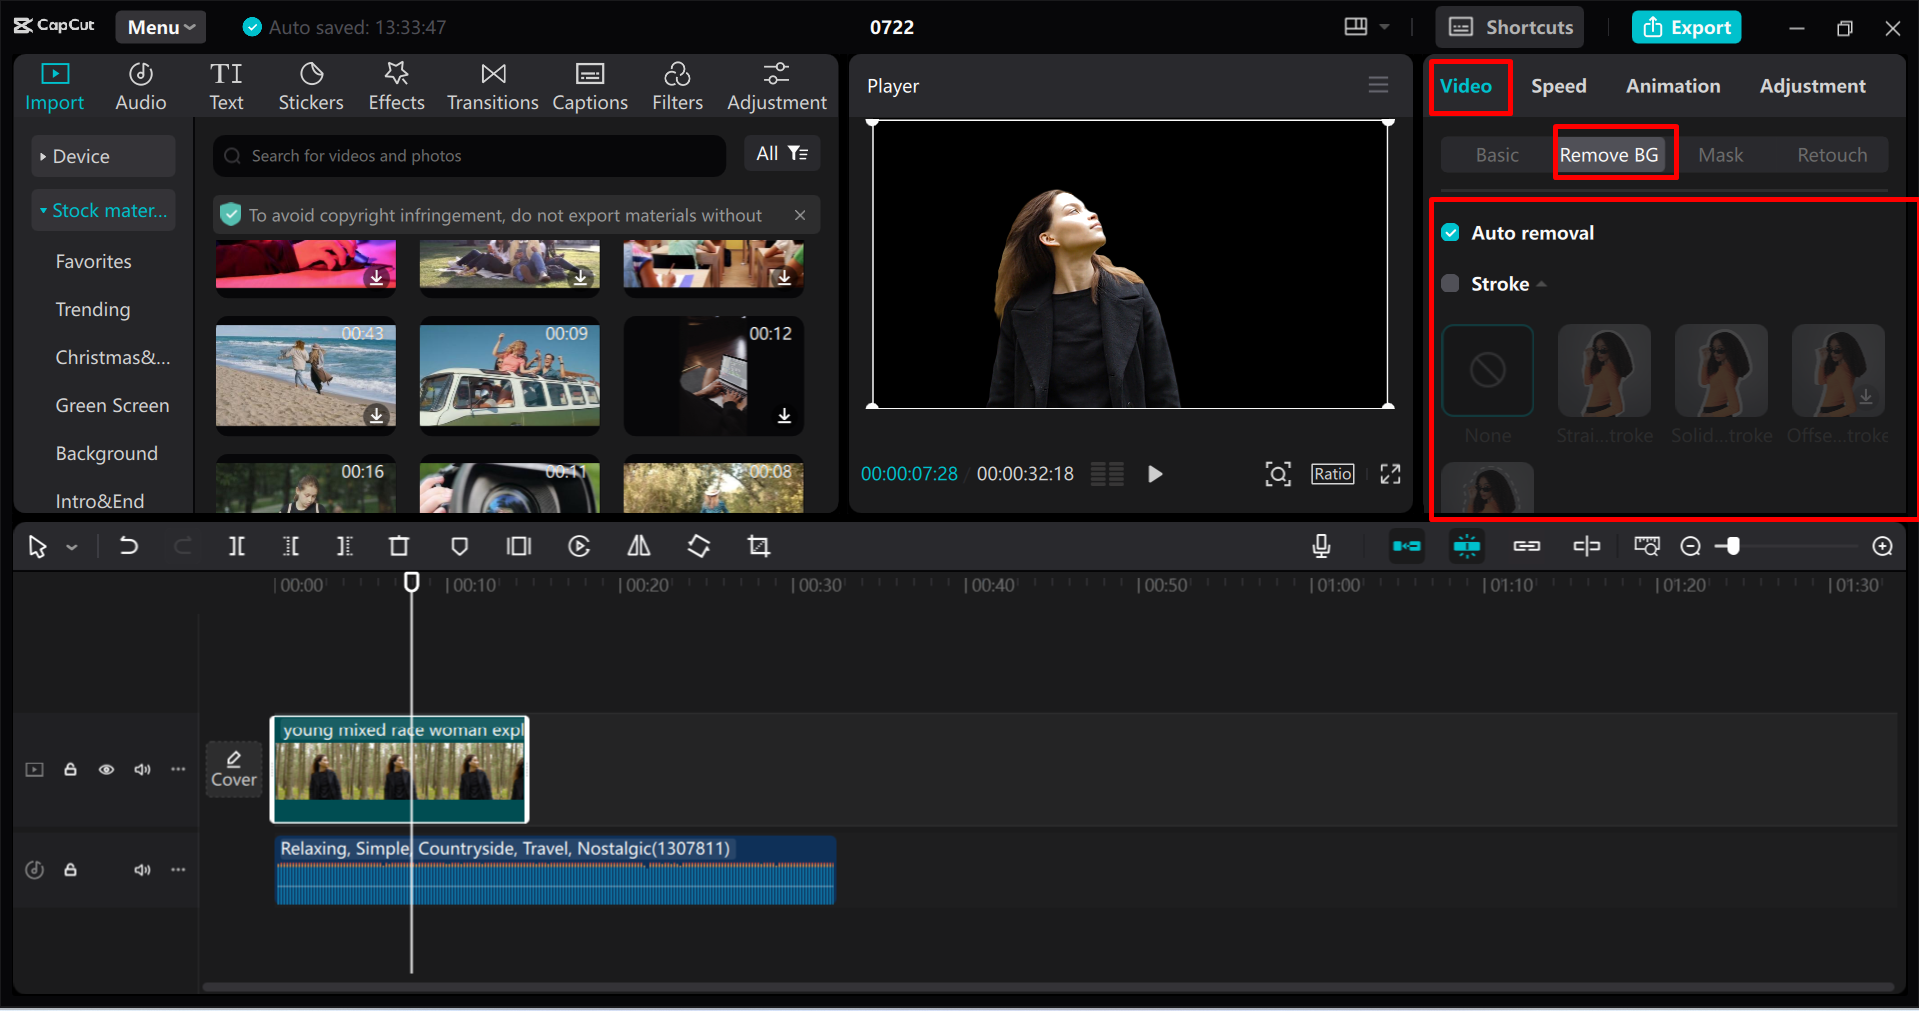This screenshot has width=1919, height=1011.
Task: Click the Mirror icon to flip the clip
Action: pyautogui.click(x=638, y=546)
